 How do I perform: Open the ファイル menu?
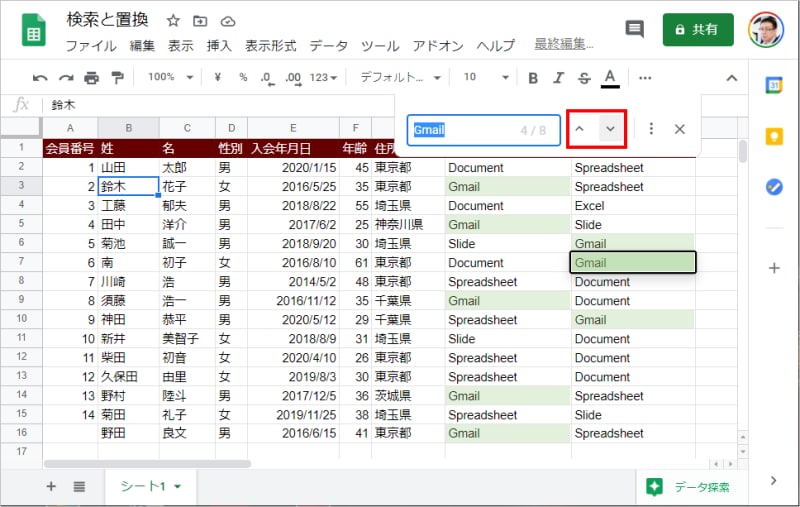(x=91, y=46)
